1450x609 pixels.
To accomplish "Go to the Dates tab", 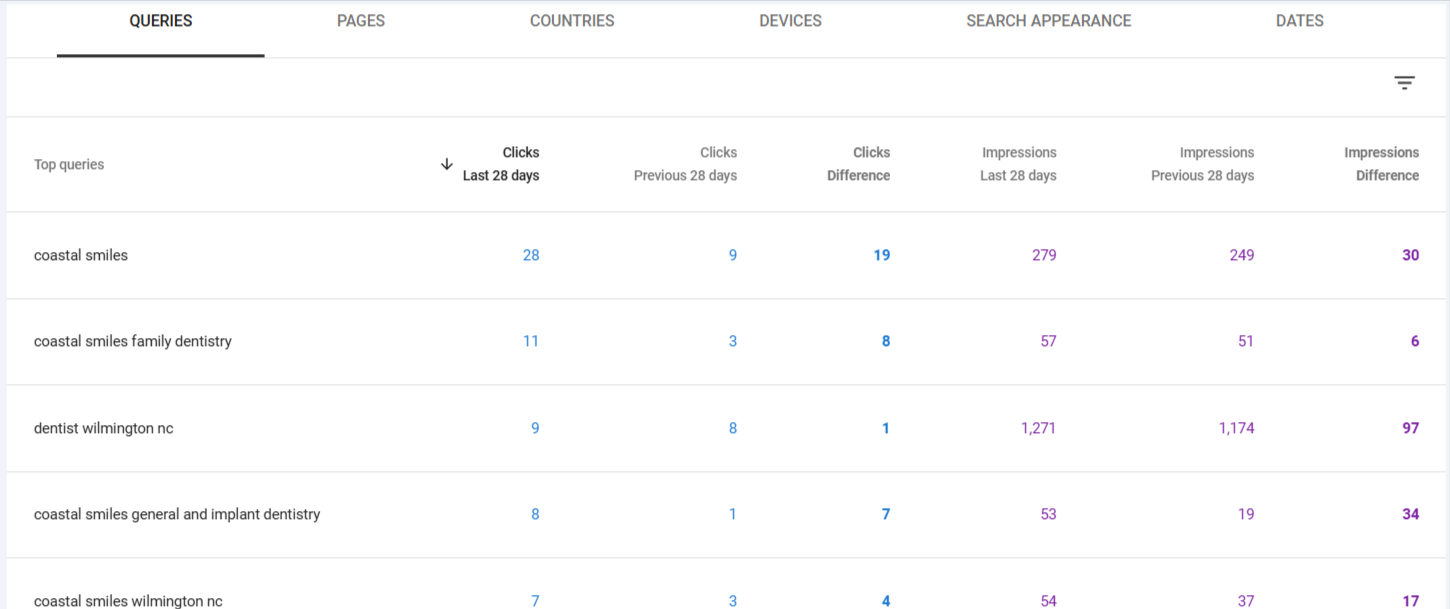I will click(1299, 21).
